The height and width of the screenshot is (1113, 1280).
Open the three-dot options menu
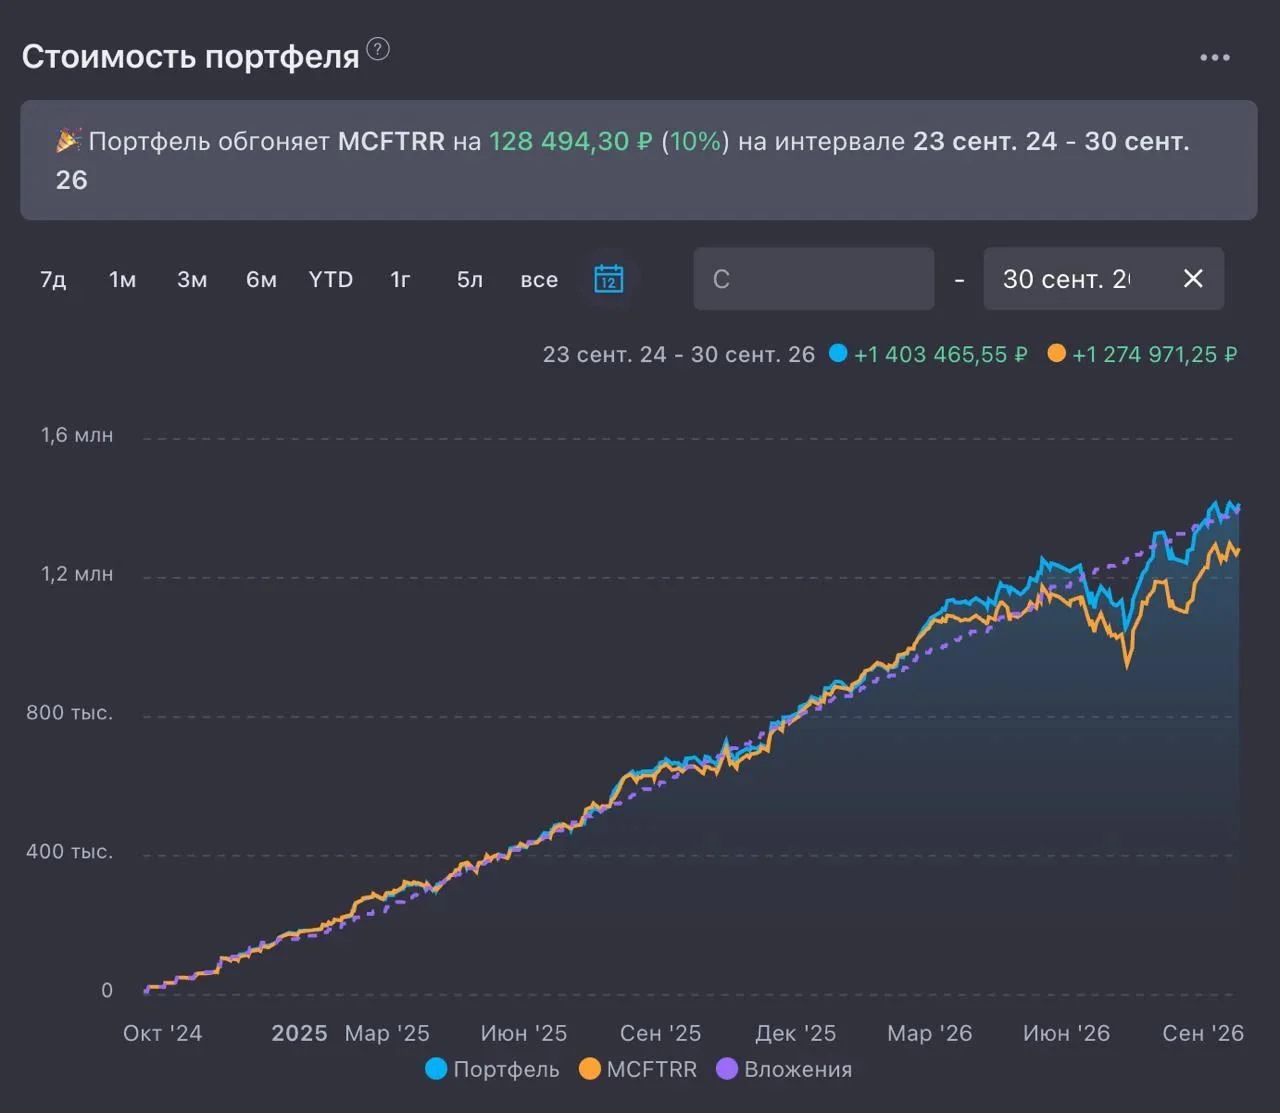click(1215, 57)
